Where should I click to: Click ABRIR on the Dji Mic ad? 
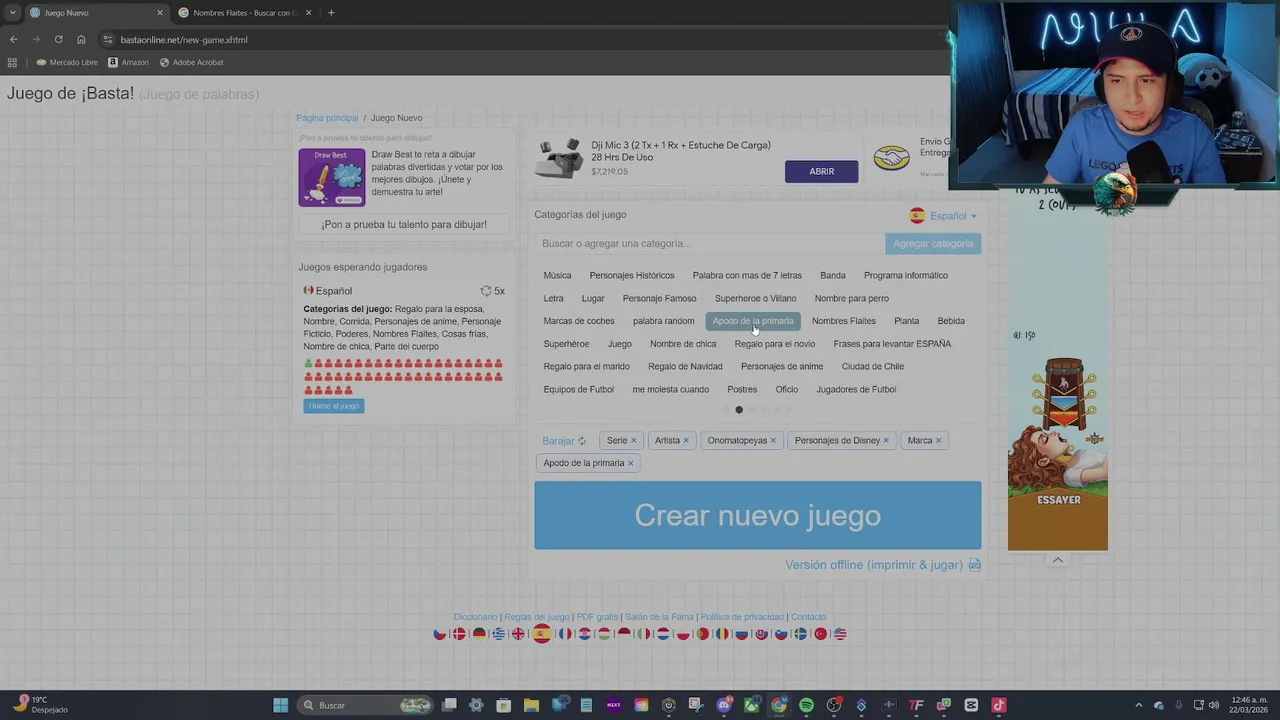[x=821, y=171]
